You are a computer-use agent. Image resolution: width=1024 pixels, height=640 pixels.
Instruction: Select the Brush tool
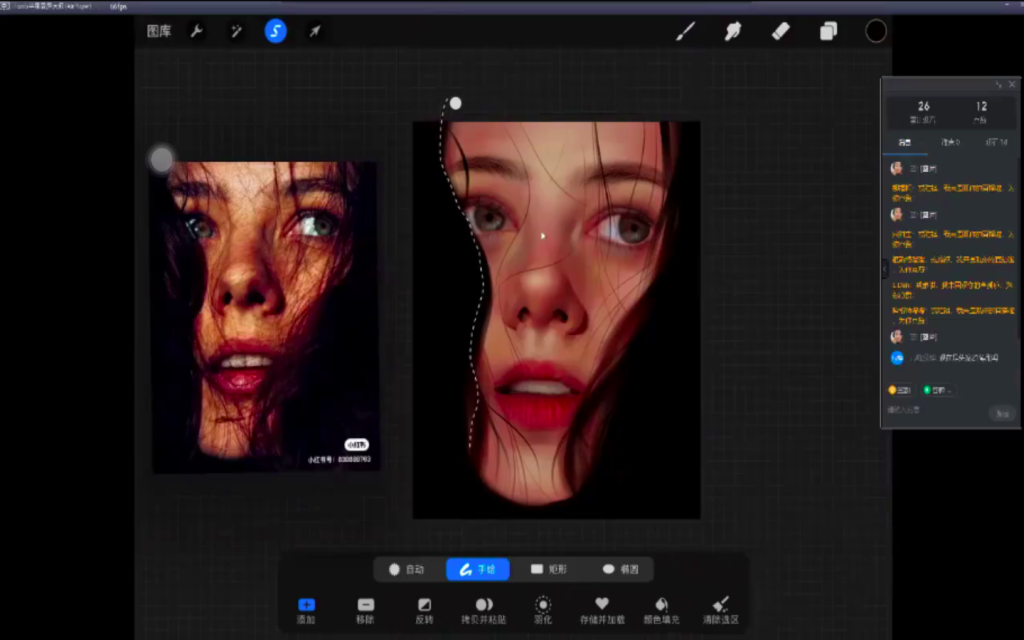[685, 31]
